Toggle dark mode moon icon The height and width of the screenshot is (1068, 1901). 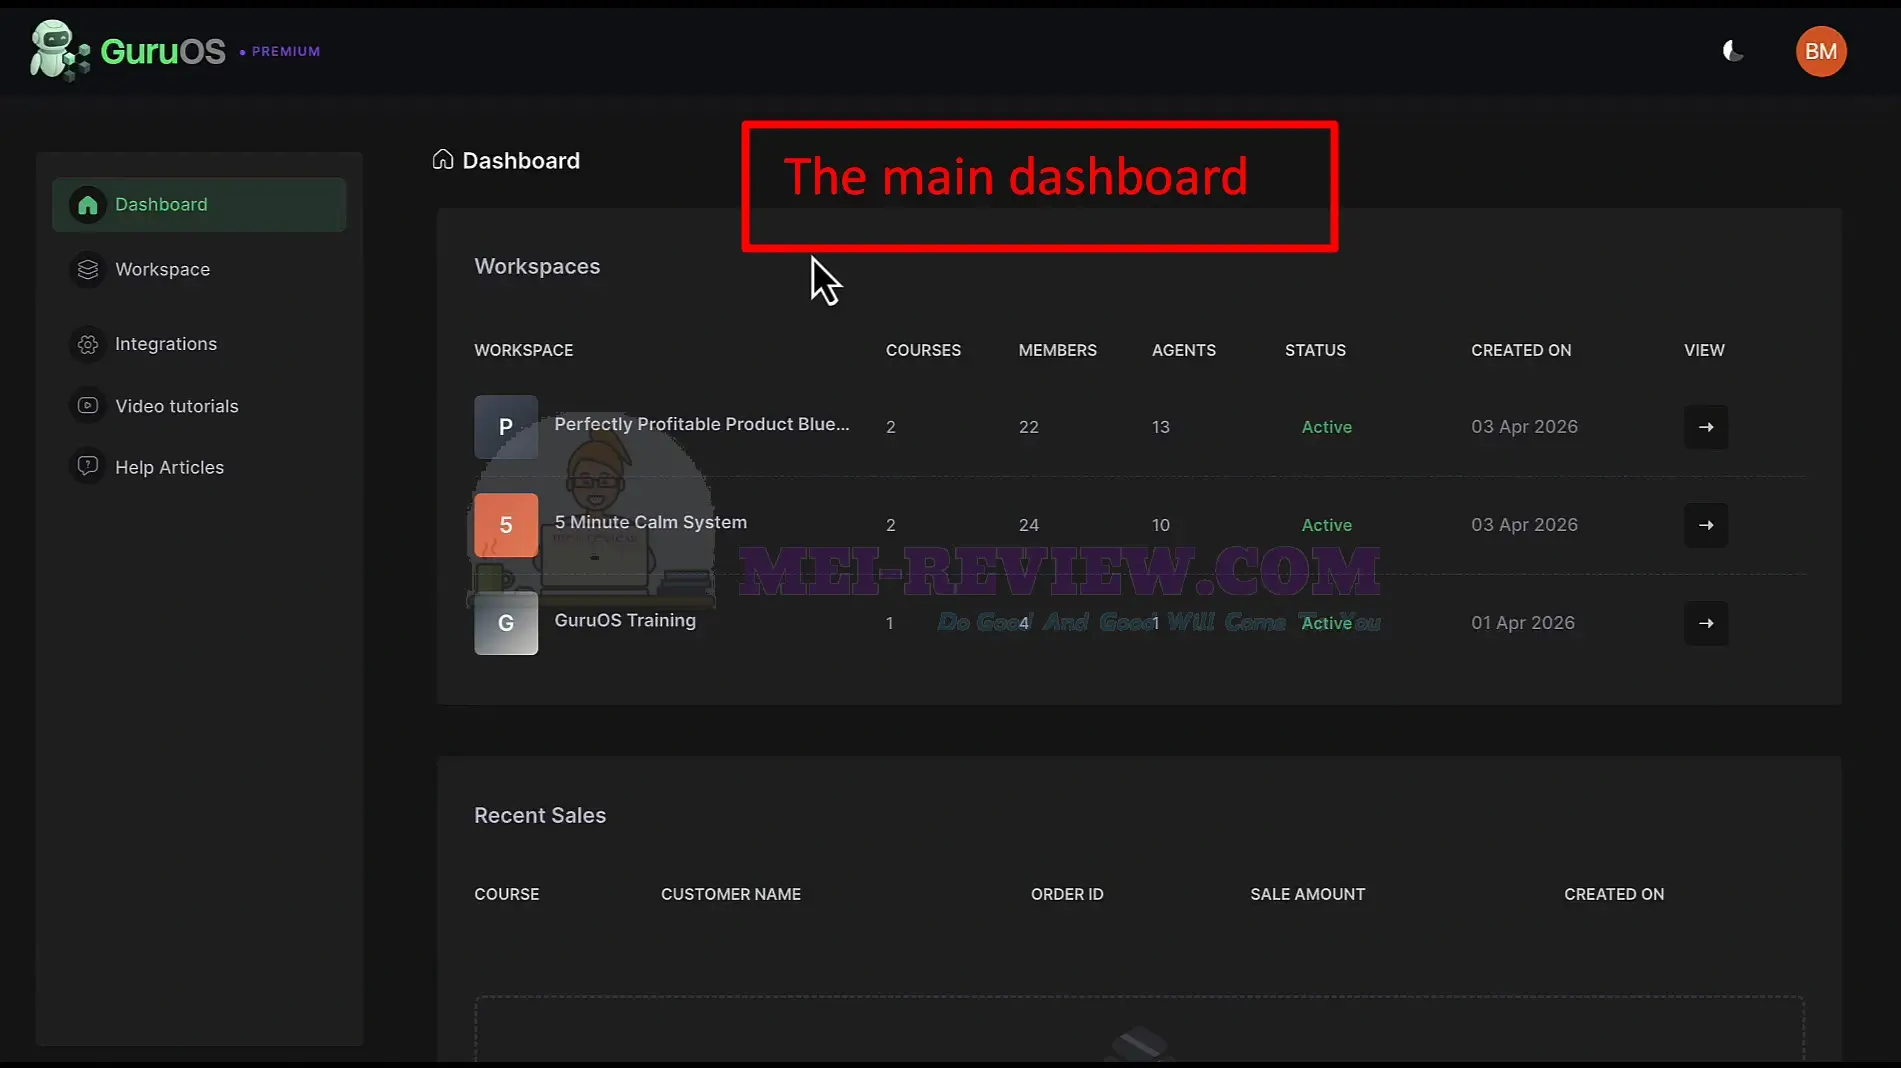point(1733,51)
